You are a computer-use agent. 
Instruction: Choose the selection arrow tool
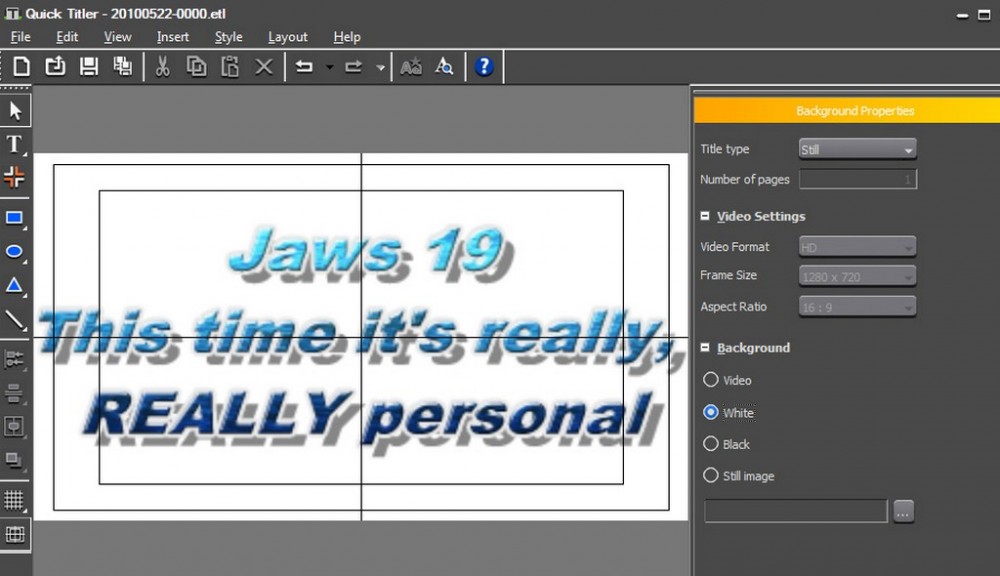[x=15, y=111]
